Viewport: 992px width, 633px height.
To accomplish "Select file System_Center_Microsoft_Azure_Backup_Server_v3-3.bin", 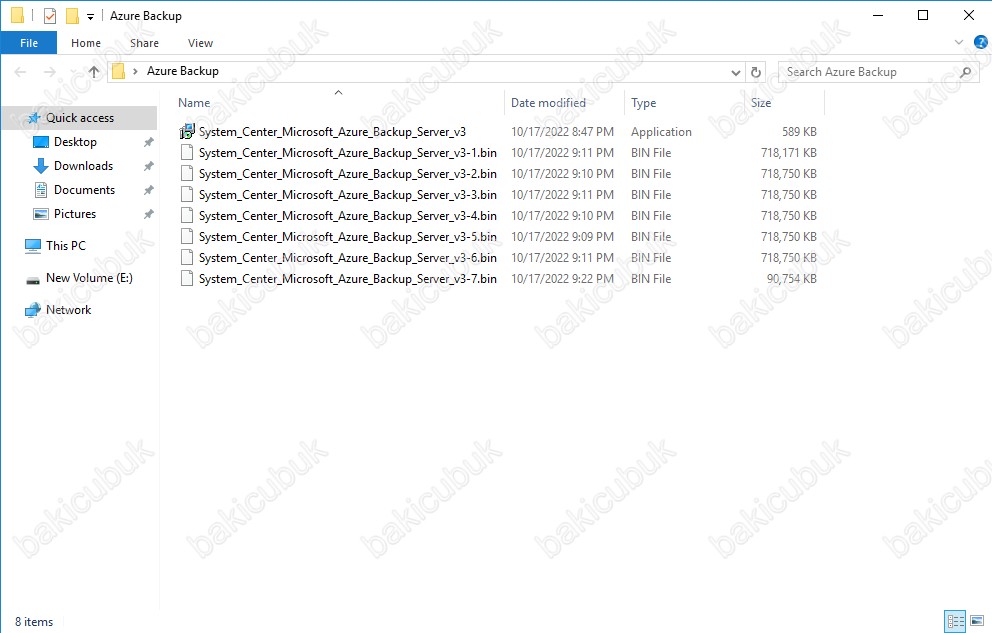I will (347, 195).
